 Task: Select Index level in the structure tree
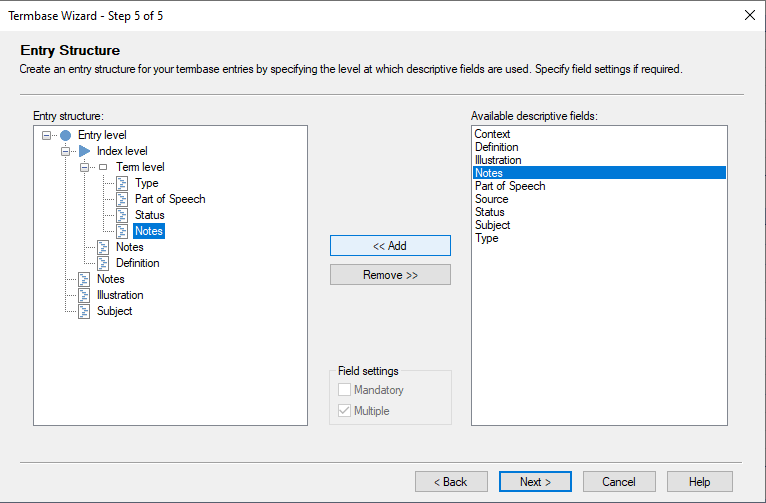(x=122, y=151)
